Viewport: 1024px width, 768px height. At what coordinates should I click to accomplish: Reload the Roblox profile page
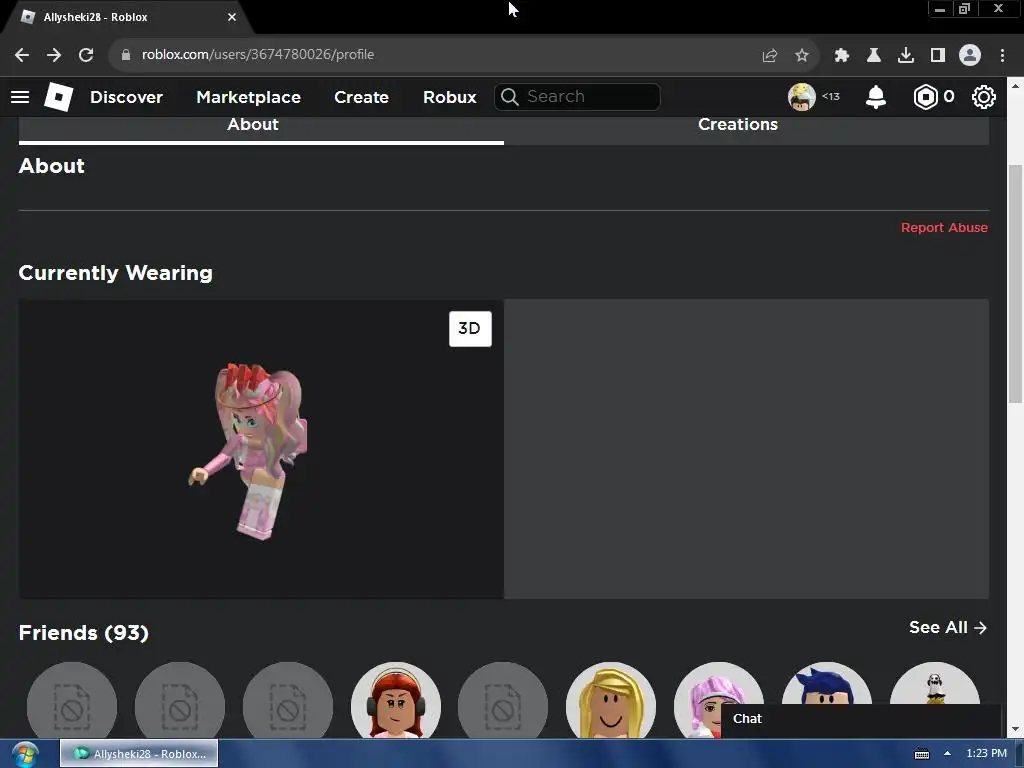coord(86,55)
